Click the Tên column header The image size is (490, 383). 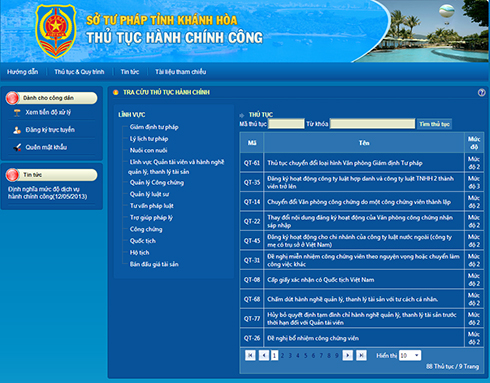pyautogui.click(x=364, y=143)
